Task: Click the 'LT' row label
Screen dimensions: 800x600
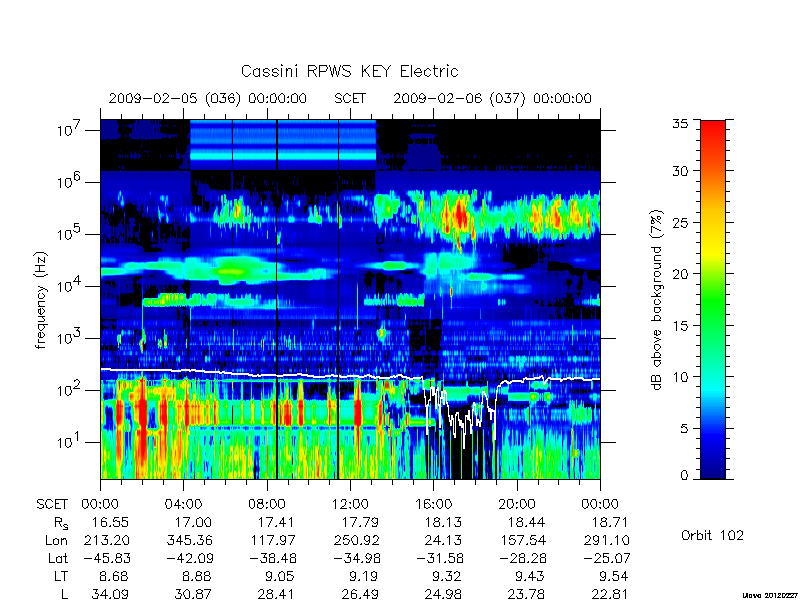Action: 61,577
